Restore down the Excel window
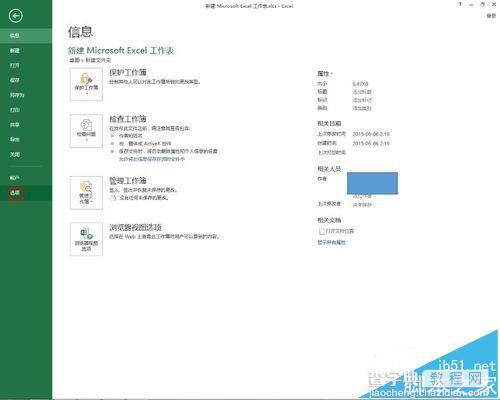 pos(482,5)
